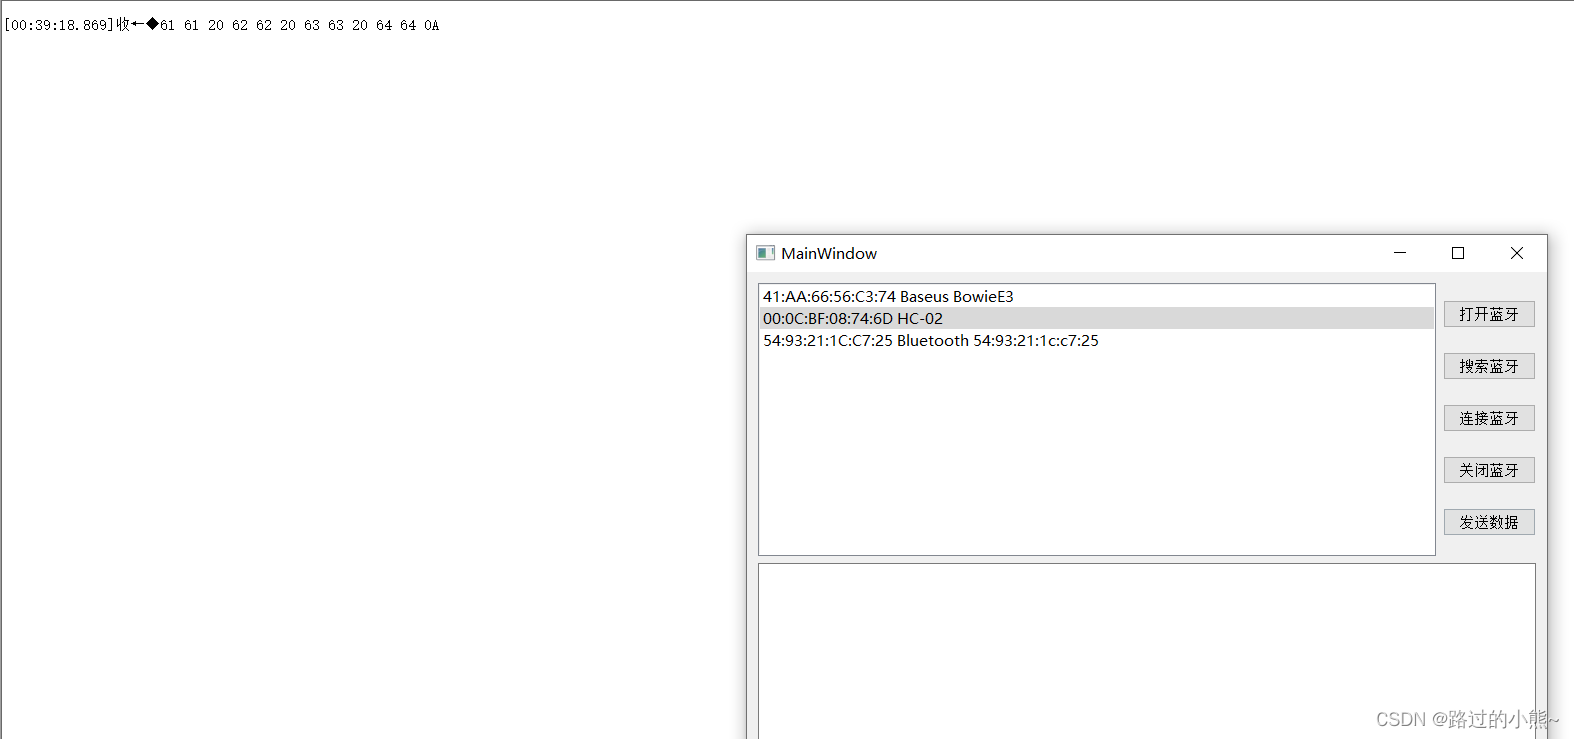1574x739 pixels.
Task: Connect using the 连接蓝牙 button
Action: [x=1489, y=418]
